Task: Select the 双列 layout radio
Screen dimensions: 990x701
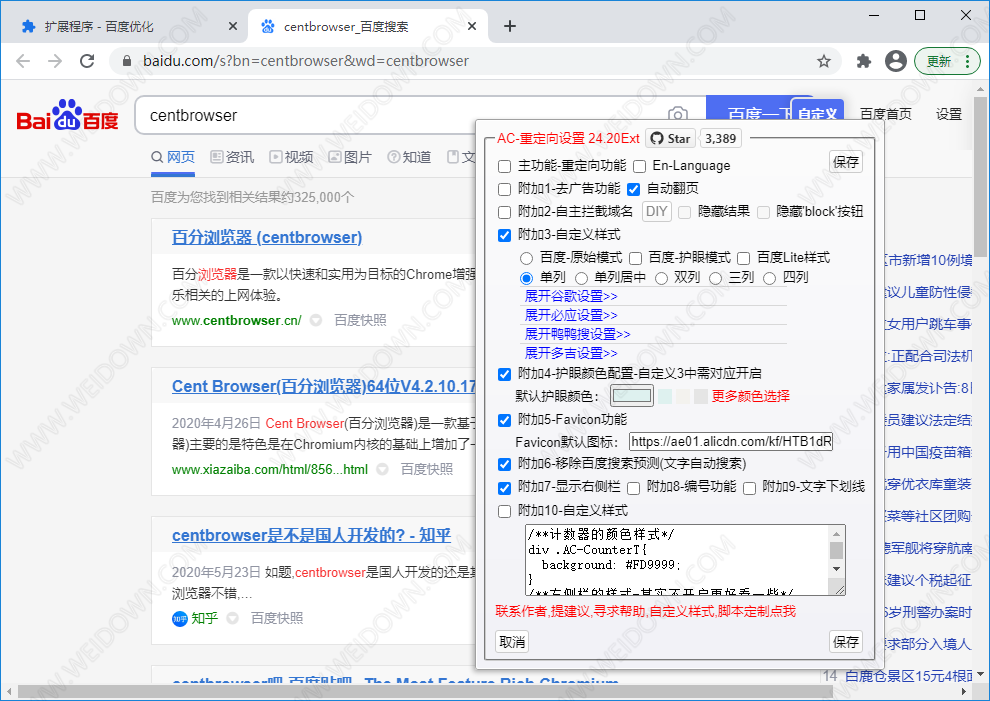Action: (661, 278)
